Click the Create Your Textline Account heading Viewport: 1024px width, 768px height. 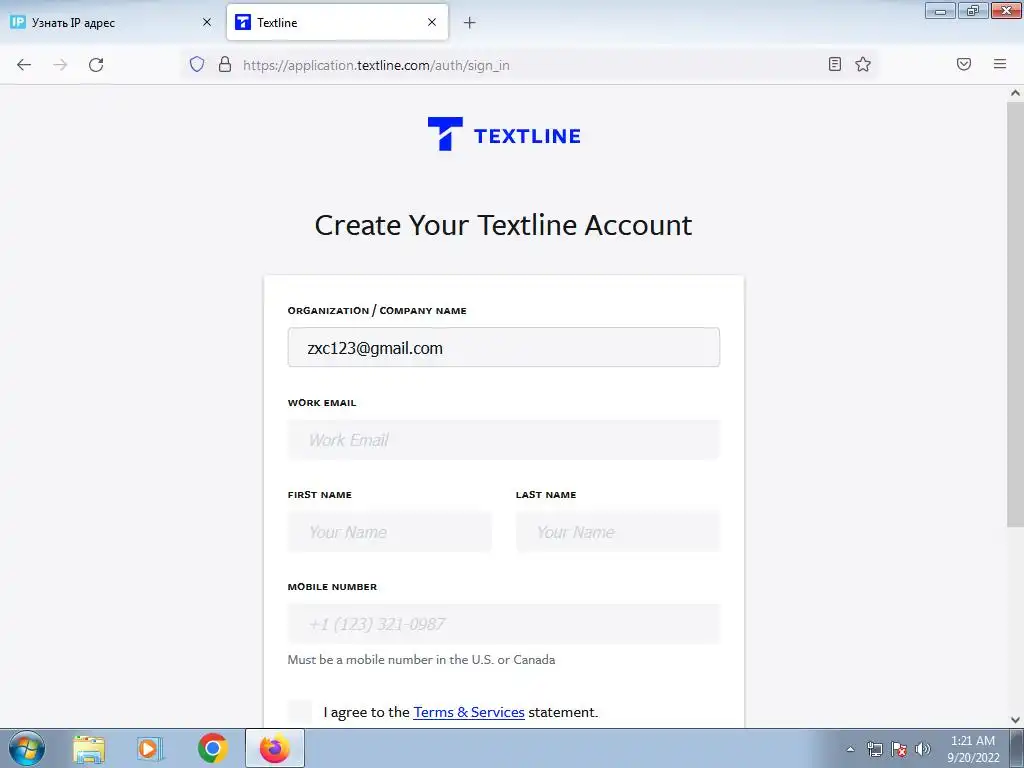click(x=503, y=225)
